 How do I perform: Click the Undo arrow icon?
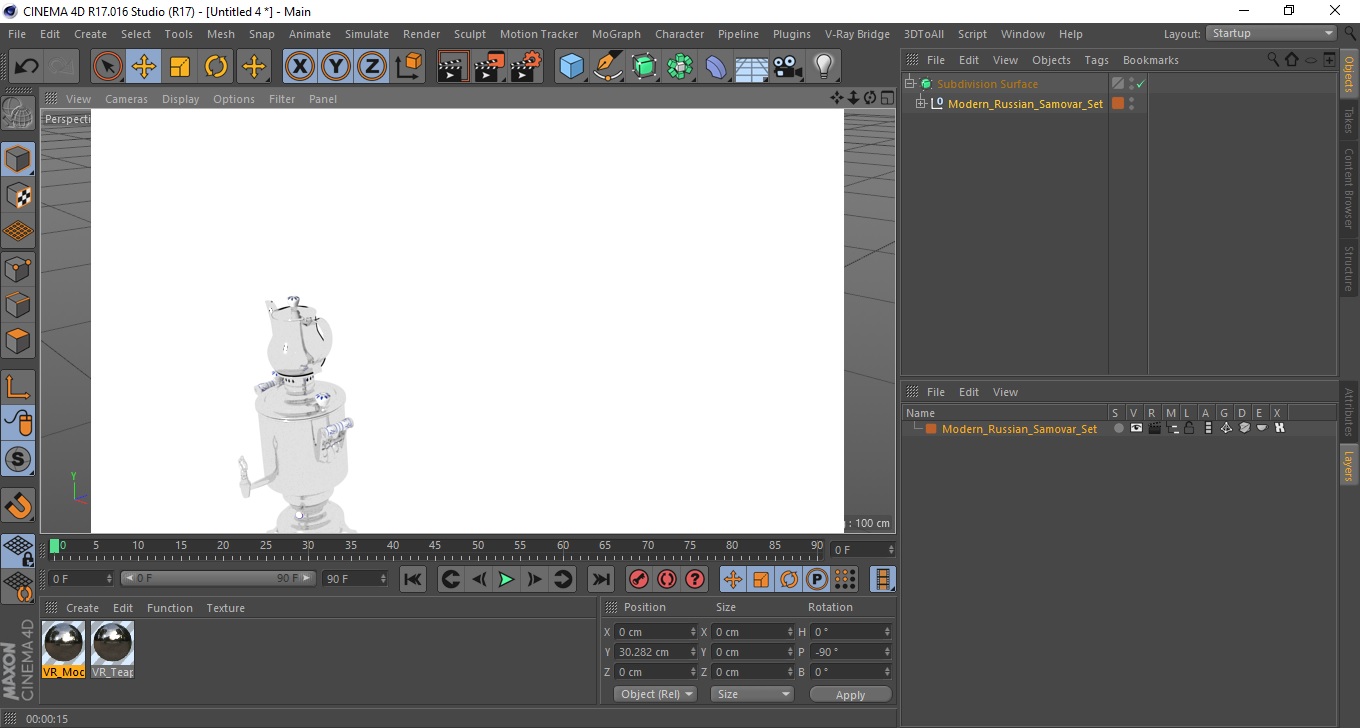pyautogui.click(x=26, y=67)
